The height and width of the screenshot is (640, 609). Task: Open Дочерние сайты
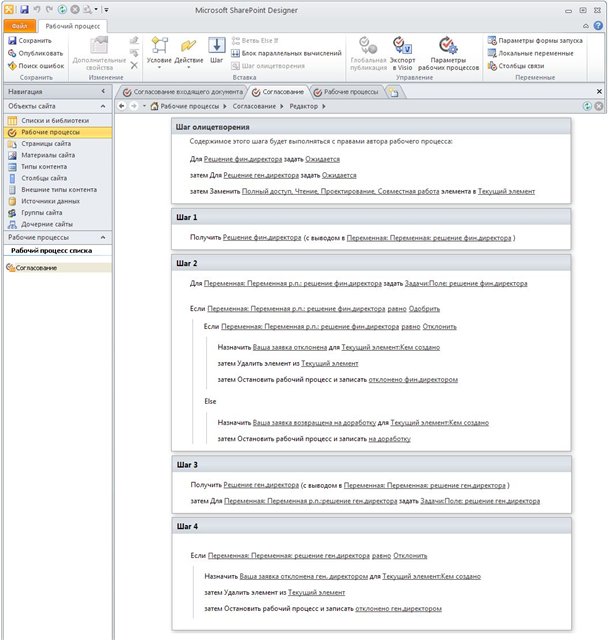(x=58, y=224)
